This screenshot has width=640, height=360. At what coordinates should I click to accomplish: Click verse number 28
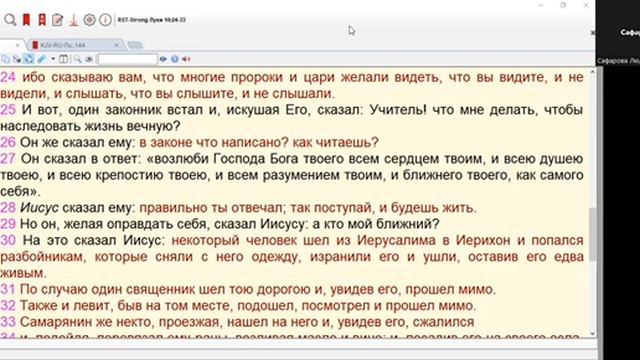coord(8,208)
